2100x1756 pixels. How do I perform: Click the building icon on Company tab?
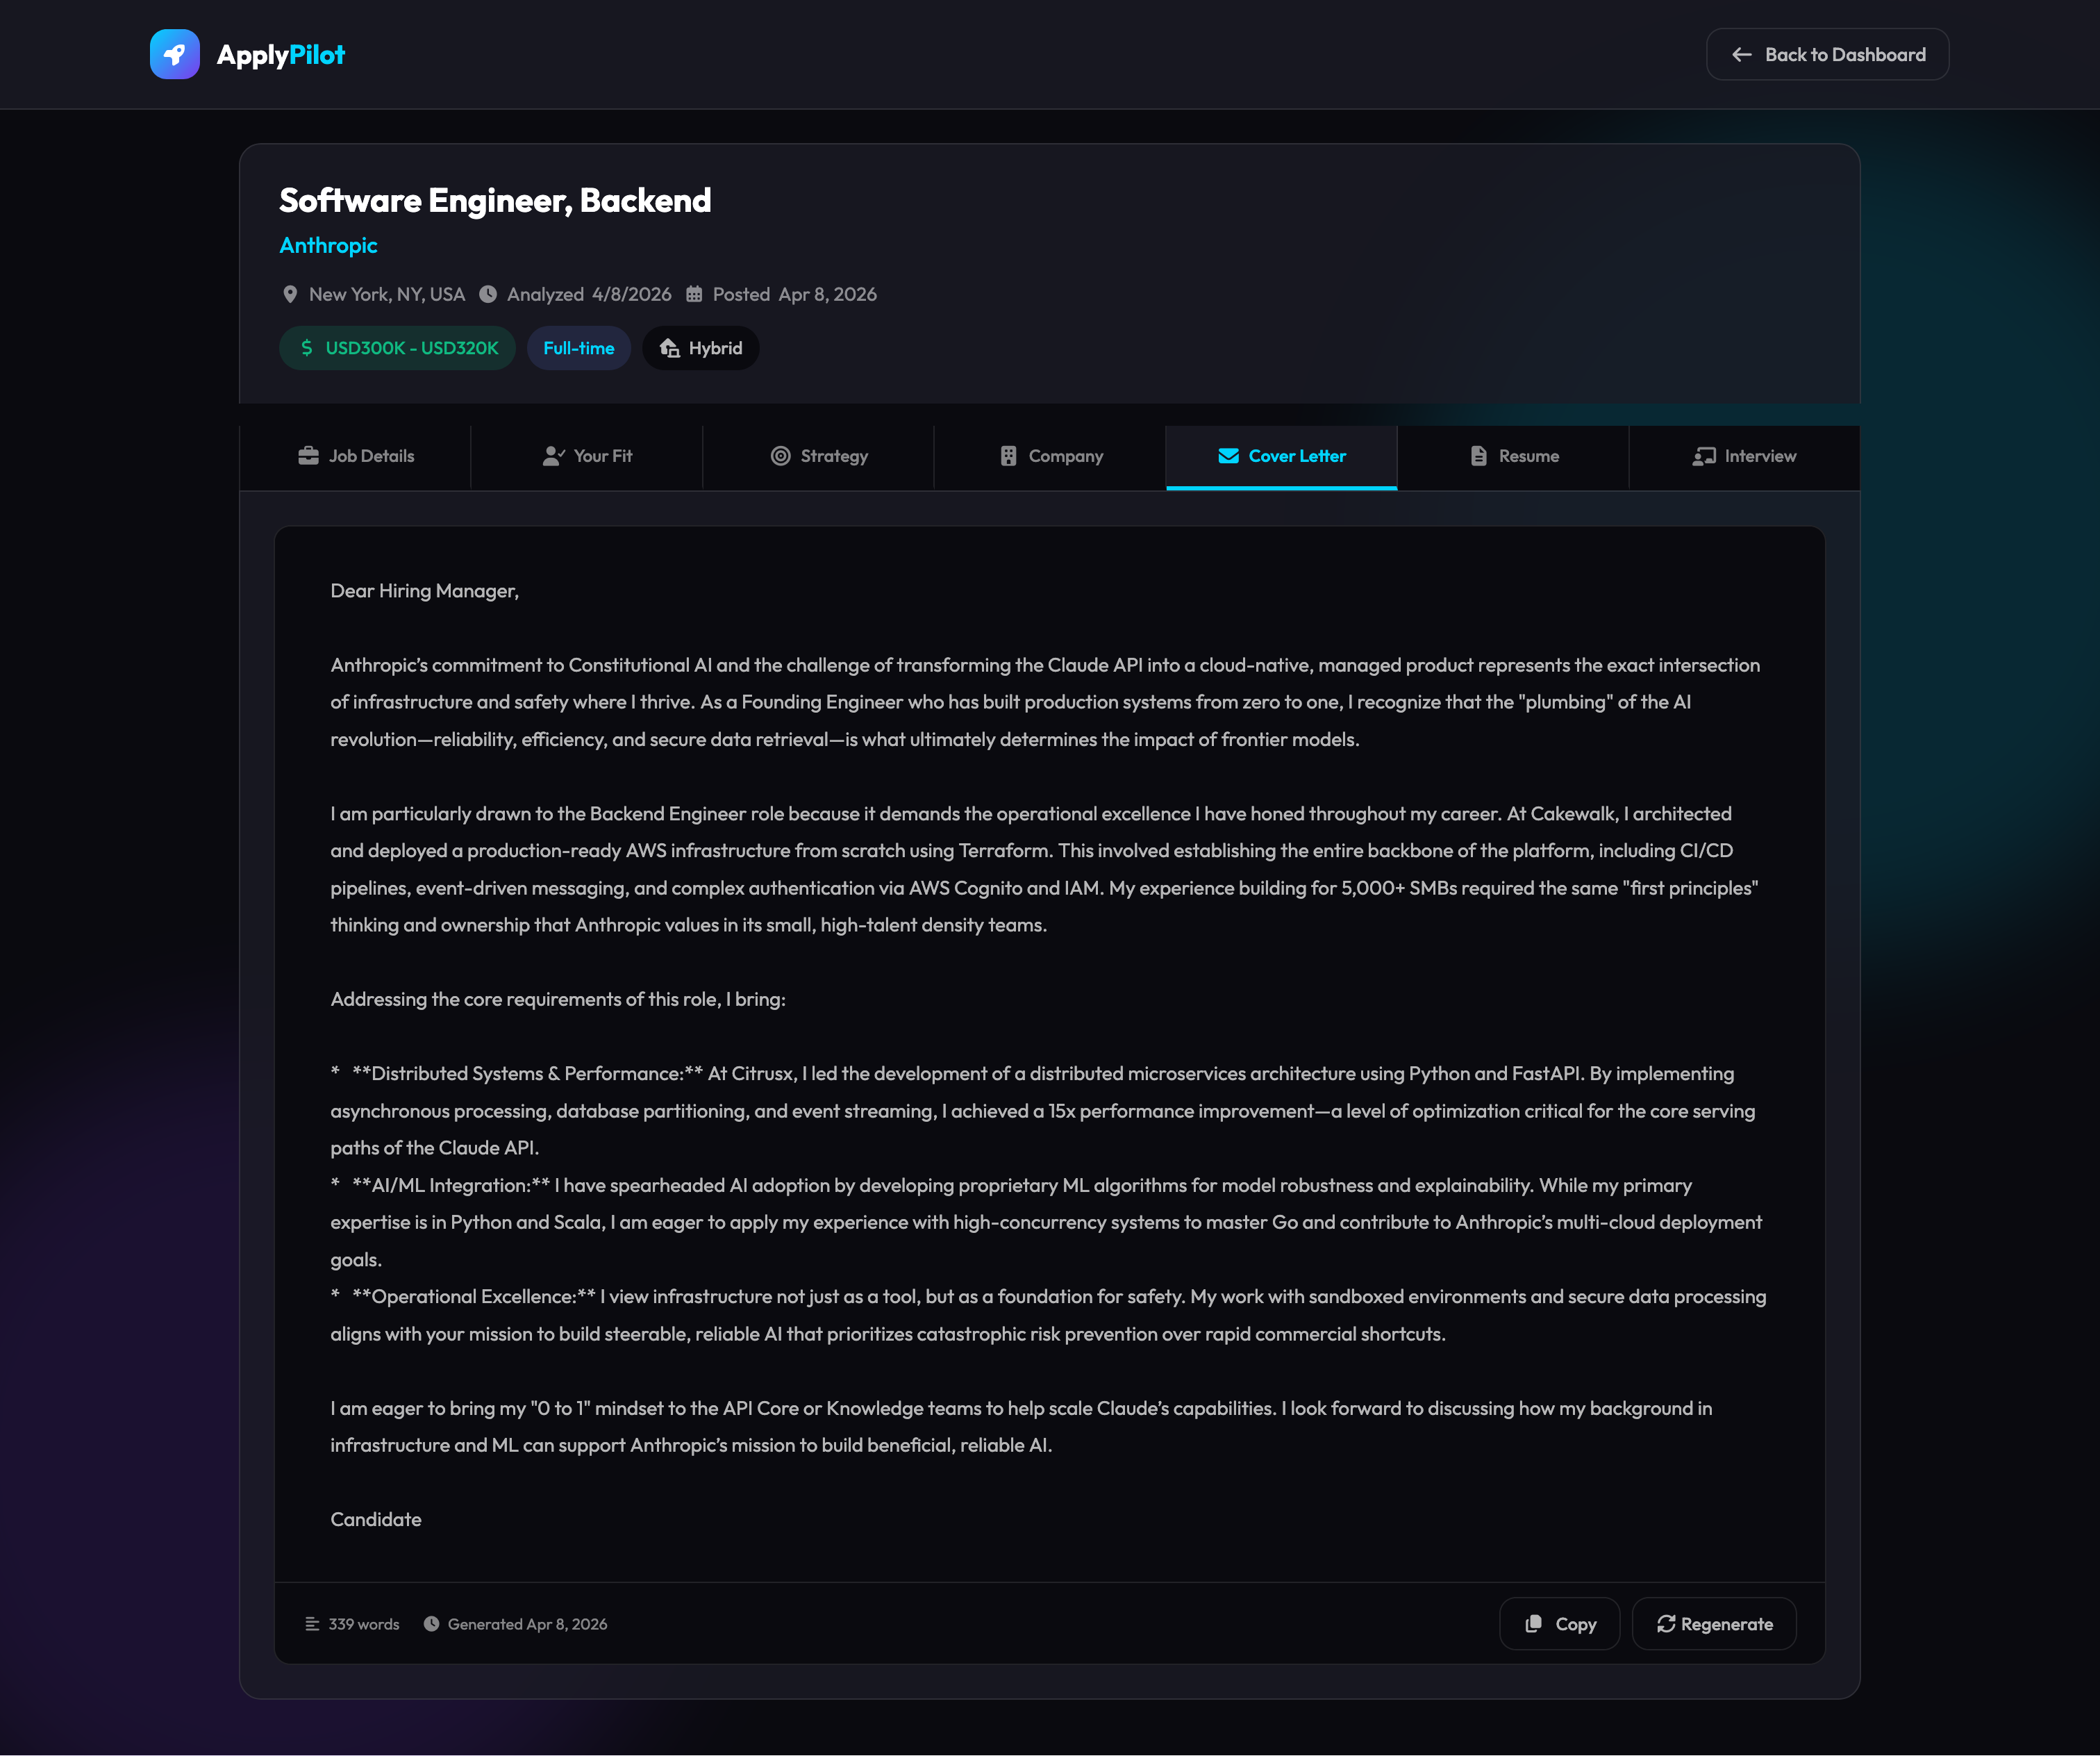pyautogui.click(x=1008, y=456)
